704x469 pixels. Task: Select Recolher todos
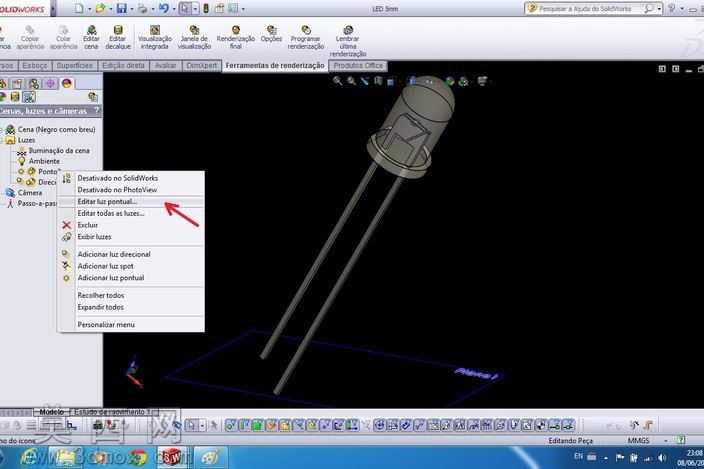[101, 295]
